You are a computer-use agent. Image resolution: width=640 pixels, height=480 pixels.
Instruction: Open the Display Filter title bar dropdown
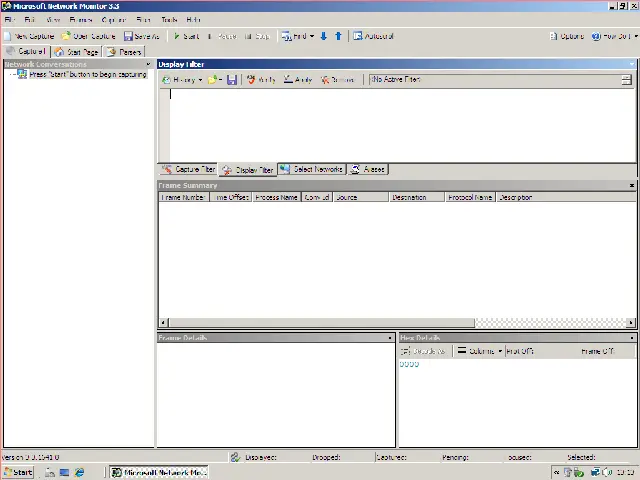632,64
